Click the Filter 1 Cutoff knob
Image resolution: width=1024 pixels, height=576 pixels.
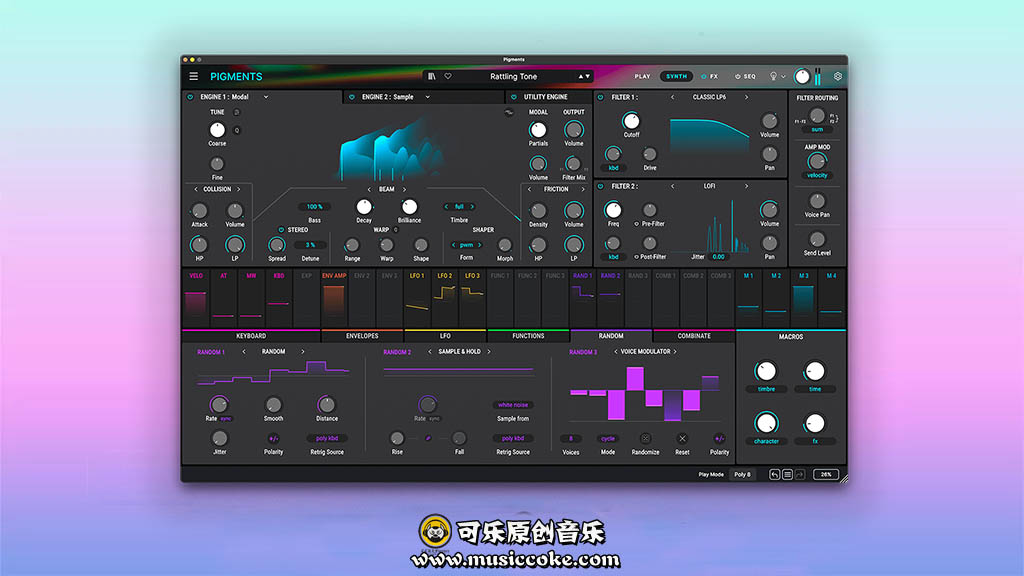631,121
